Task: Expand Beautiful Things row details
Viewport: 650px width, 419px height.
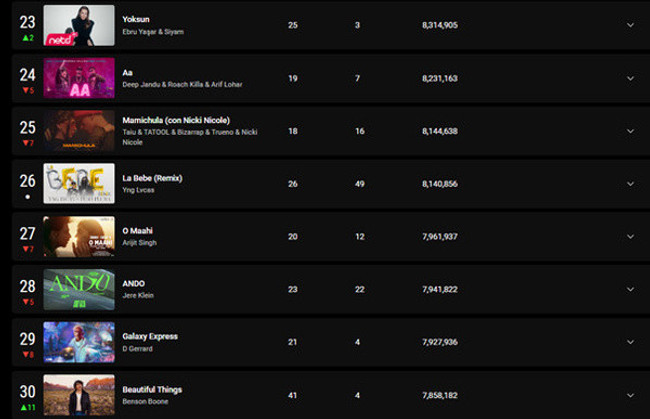Action: click(630, 395)
